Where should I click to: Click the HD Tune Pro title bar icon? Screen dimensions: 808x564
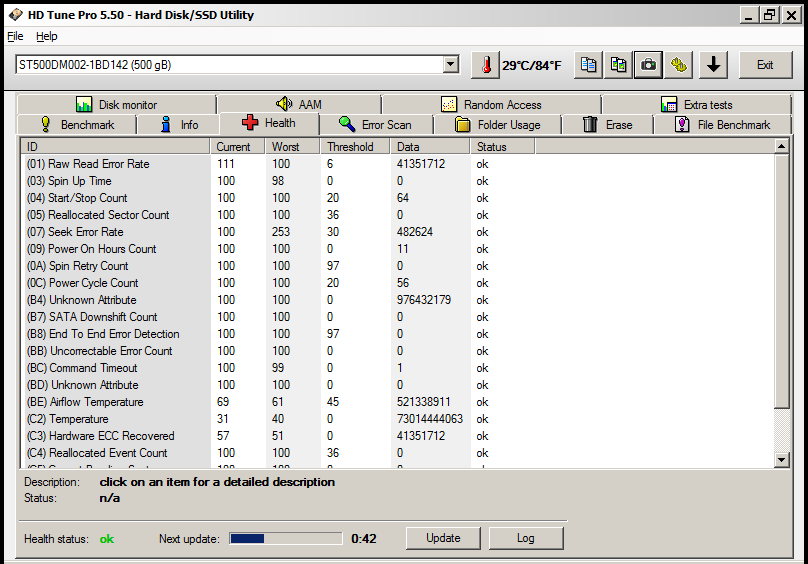coord(15,14)
